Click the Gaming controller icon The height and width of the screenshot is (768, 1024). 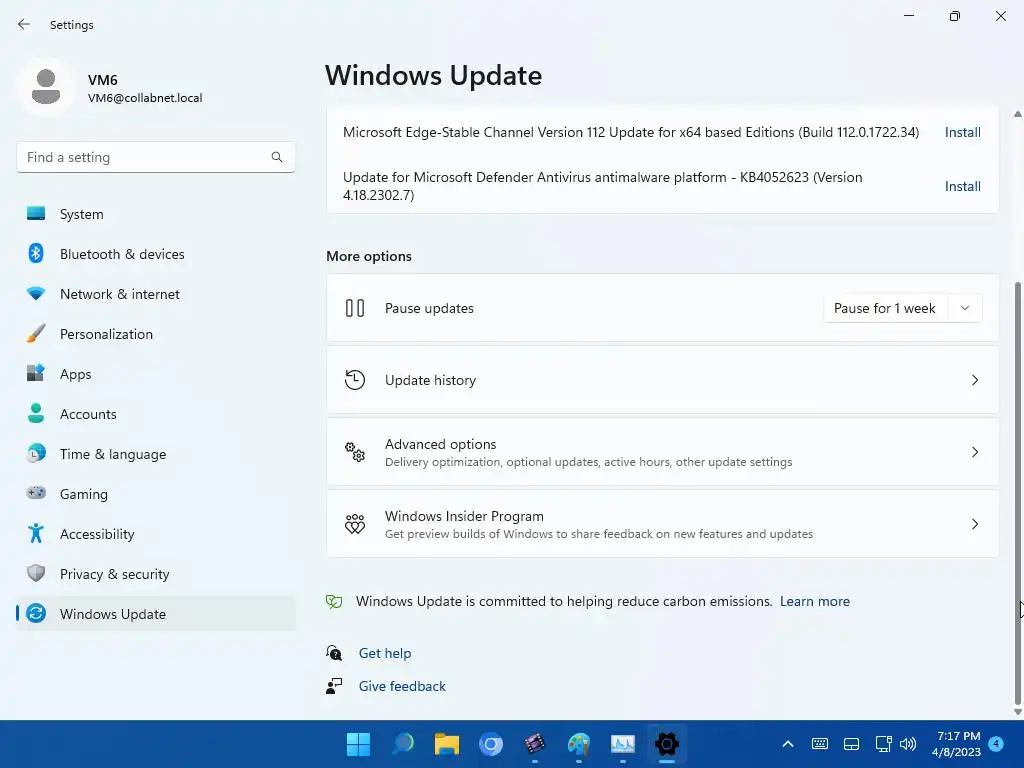[36, 493]
